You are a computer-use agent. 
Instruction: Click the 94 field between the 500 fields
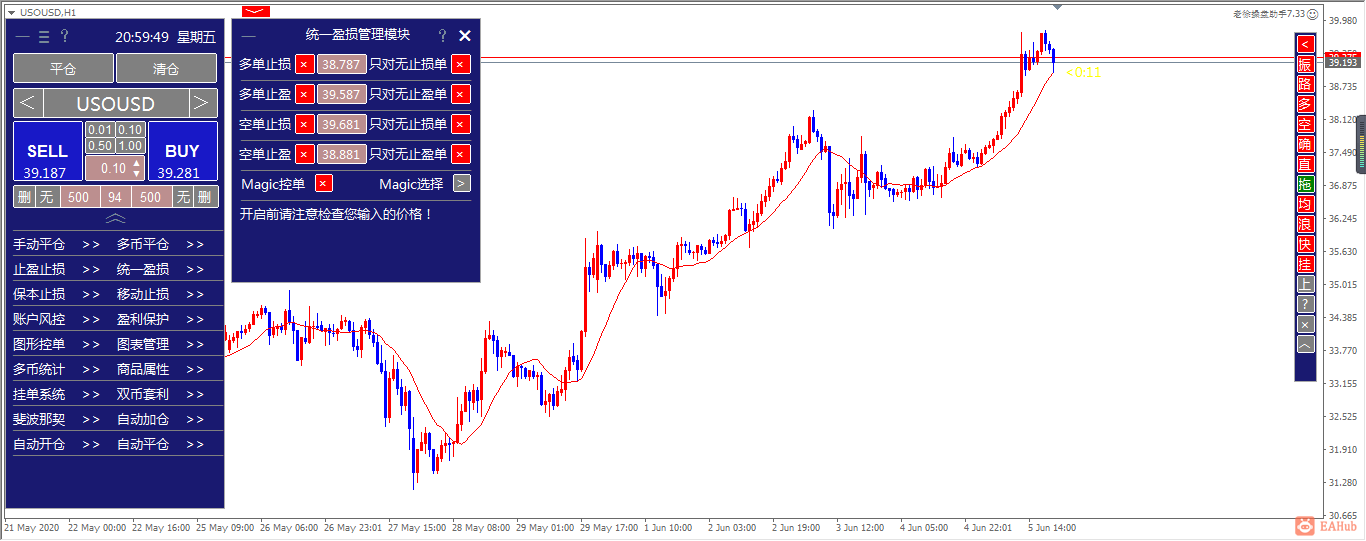115,198
